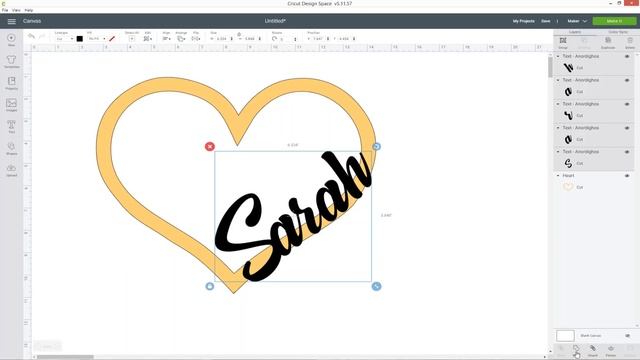Collapse the letter 'S' text layer
This screenshot has width=640, height=360.
(x=558, y=152)
